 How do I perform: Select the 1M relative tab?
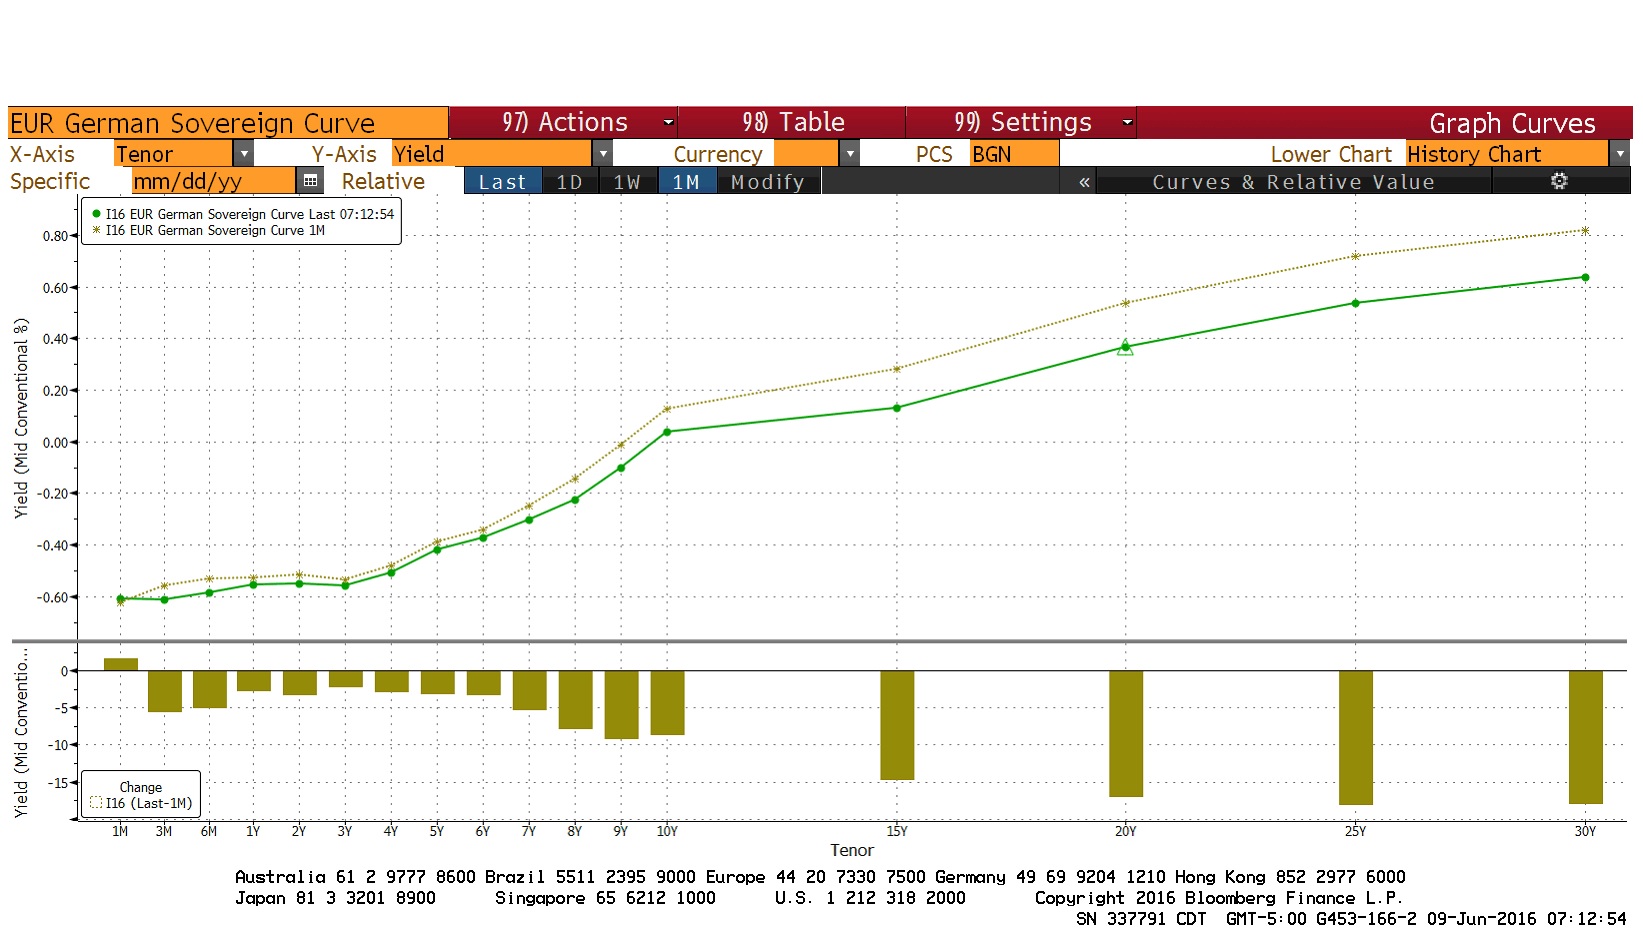[x=687, y=181]
